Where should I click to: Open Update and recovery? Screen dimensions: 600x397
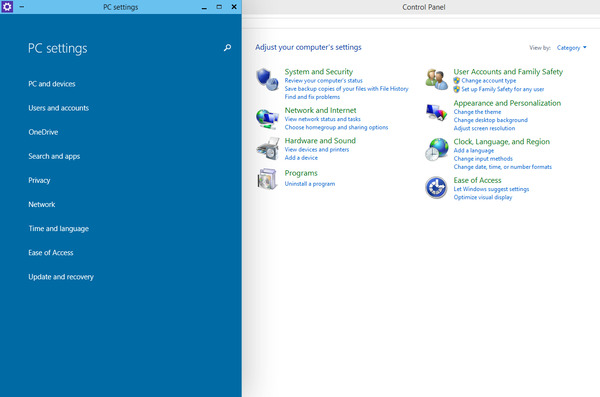coord(61,277)
